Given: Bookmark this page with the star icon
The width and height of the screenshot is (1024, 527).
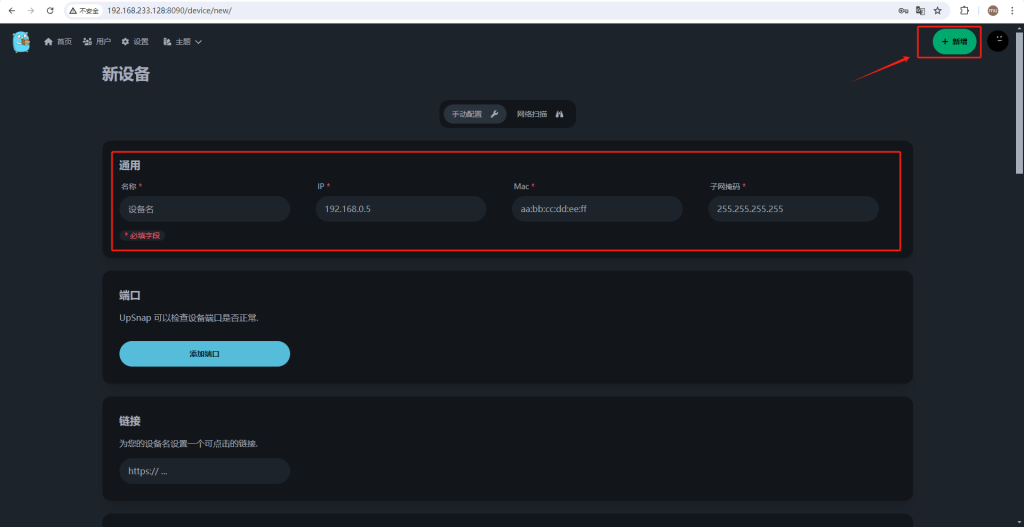Looking at the screenshot, I should [937, 10].
